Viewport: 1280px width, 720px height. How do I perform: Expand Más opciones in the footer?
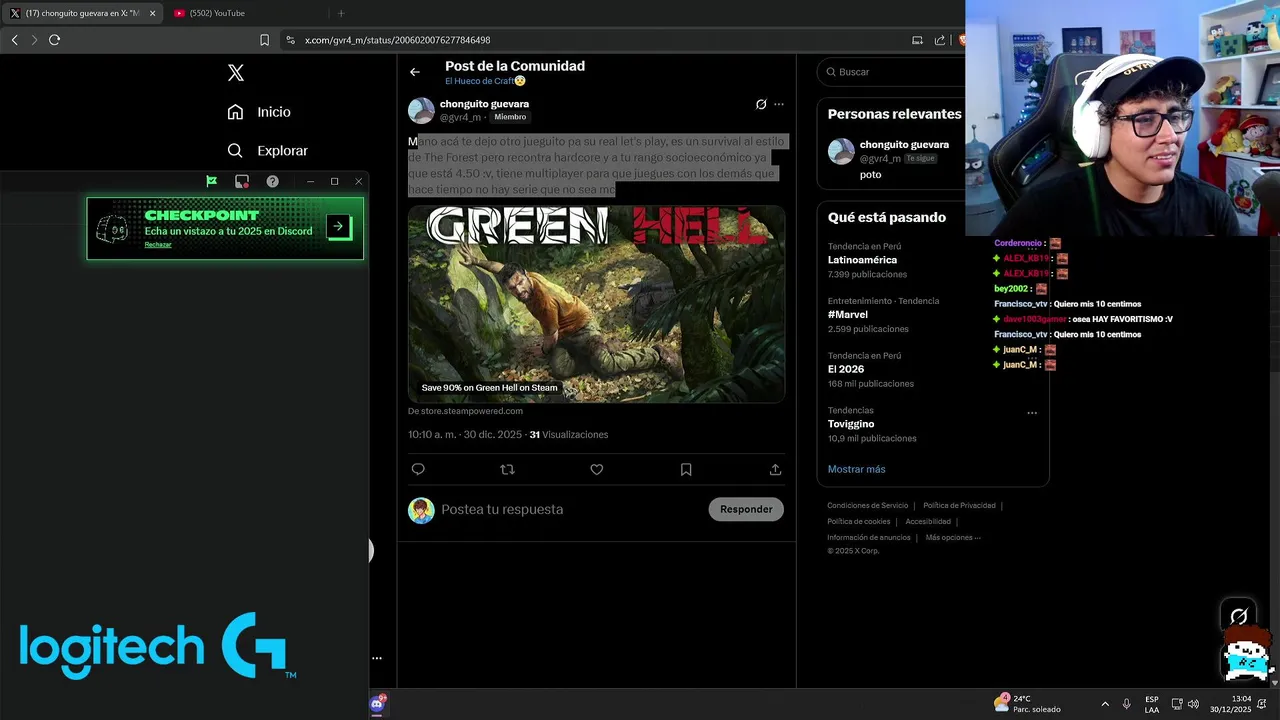(x=953, y=538)
